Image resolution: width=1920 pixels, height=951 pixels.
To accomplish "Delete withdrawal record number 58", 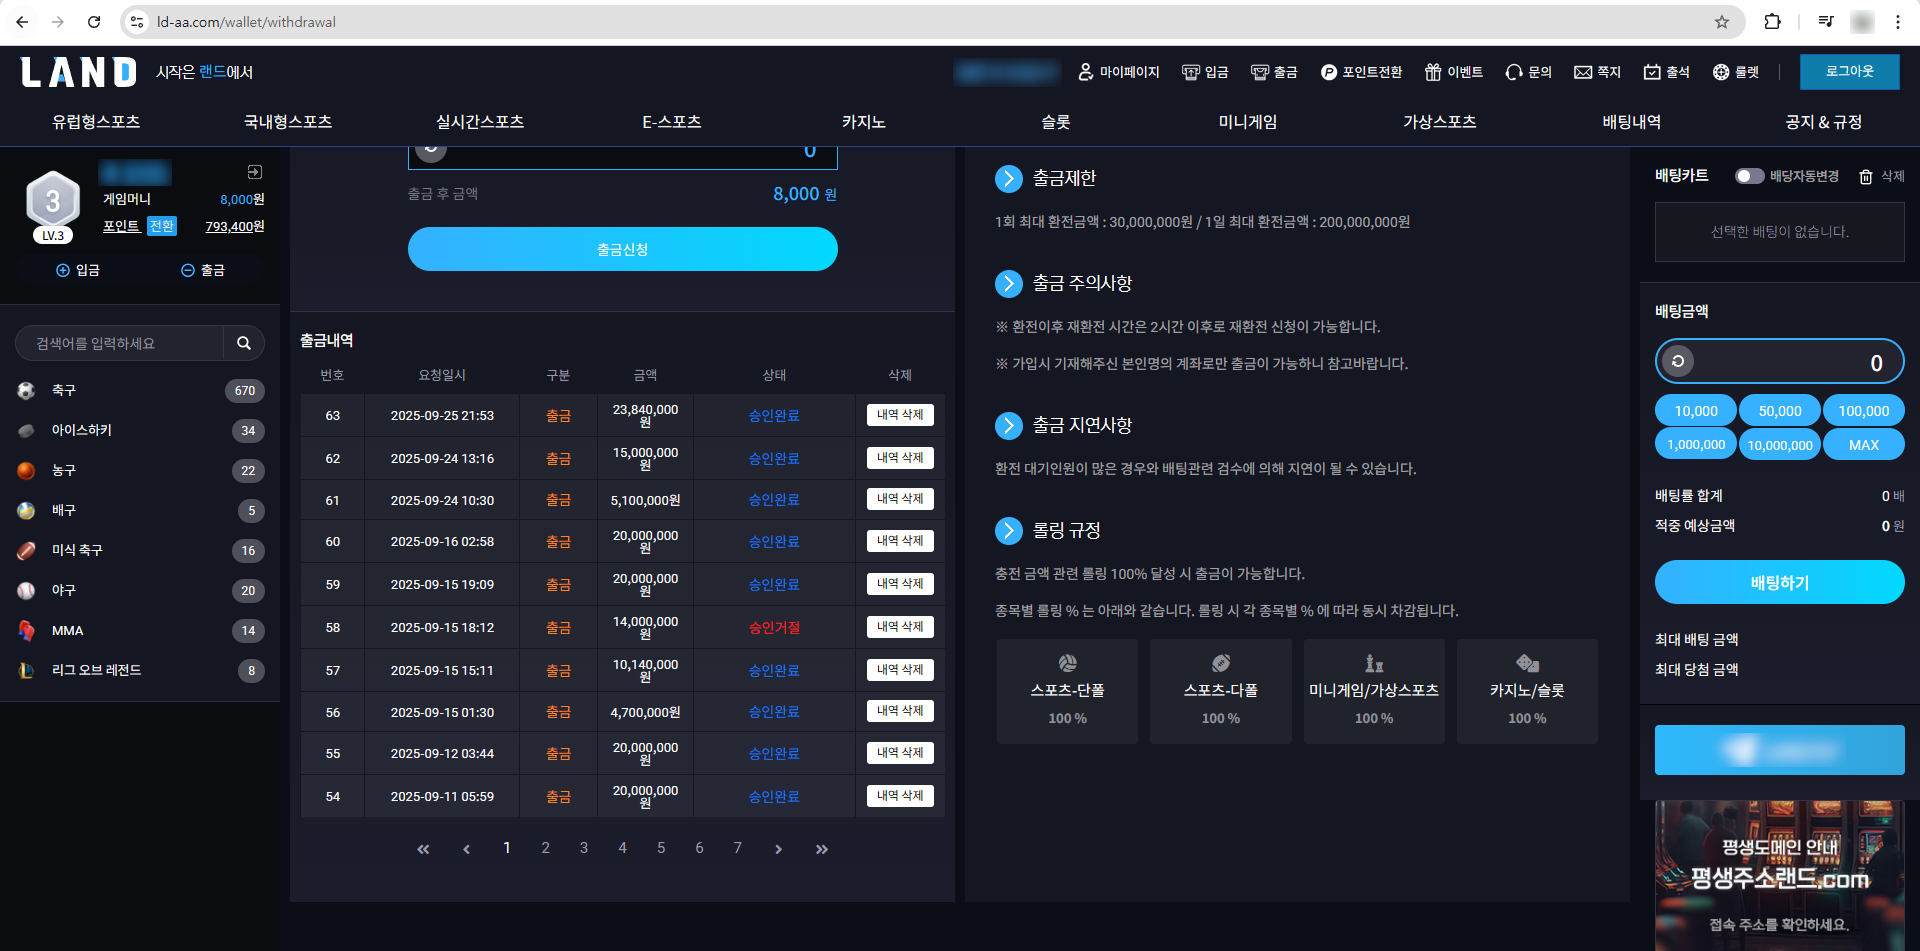I will click(x=900, y=627).
